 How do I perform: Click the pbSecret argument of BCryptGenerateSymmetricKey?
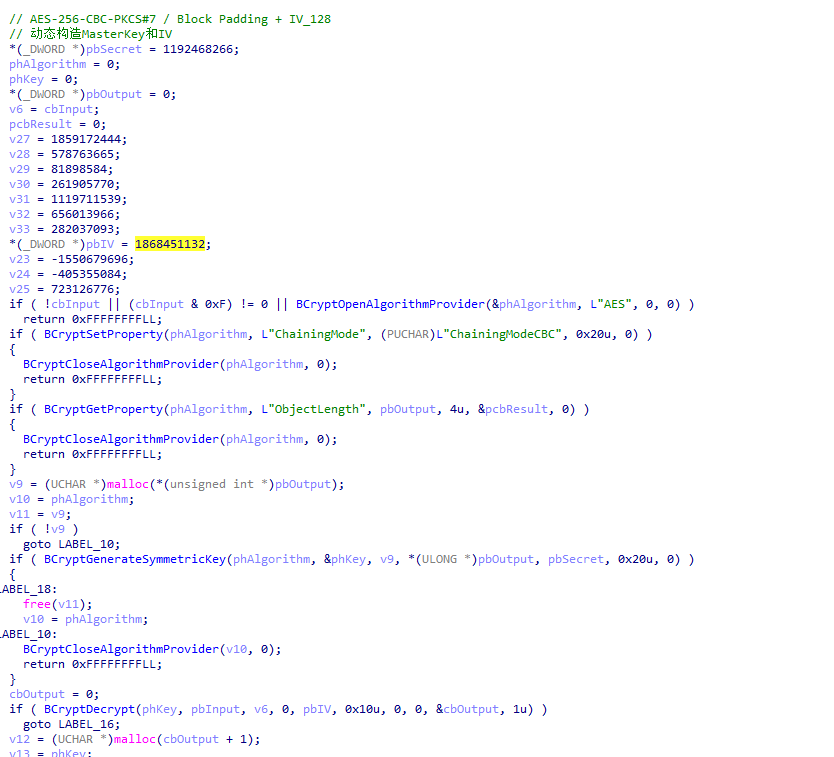pyautogui.click(x=576, y=559)
